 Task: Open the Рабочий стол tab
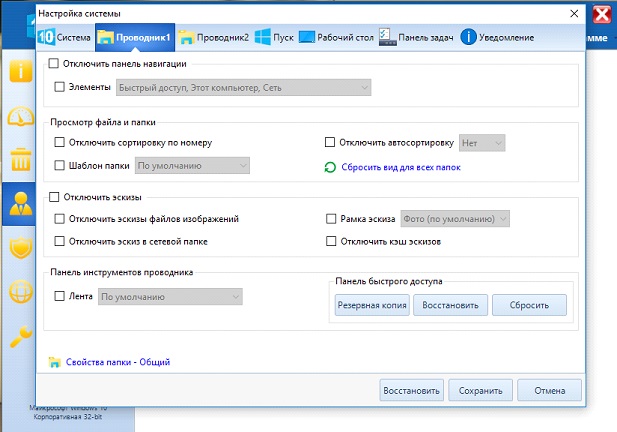coord(336,37)
